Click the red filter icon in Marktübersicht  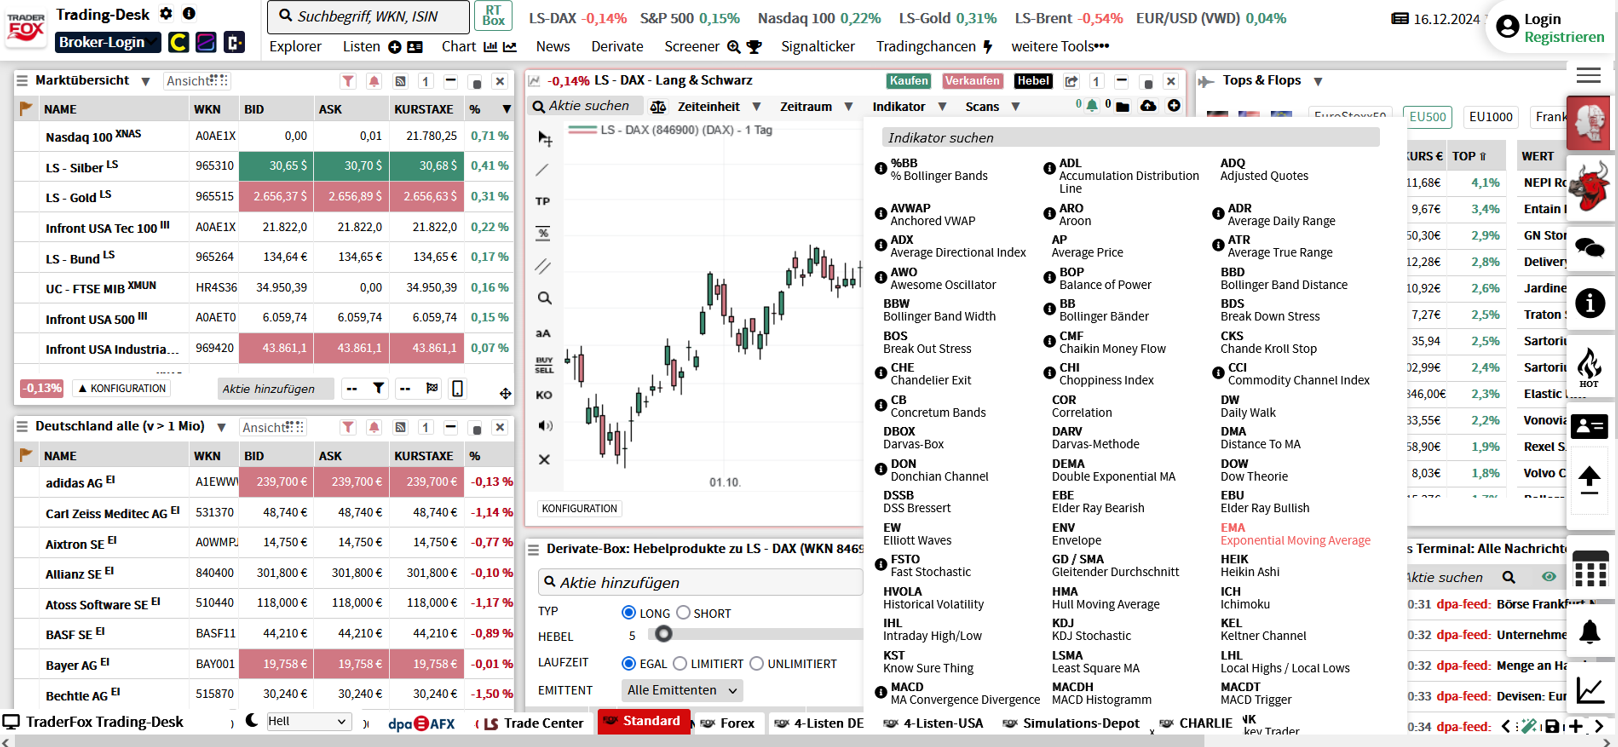coord(348,81)
